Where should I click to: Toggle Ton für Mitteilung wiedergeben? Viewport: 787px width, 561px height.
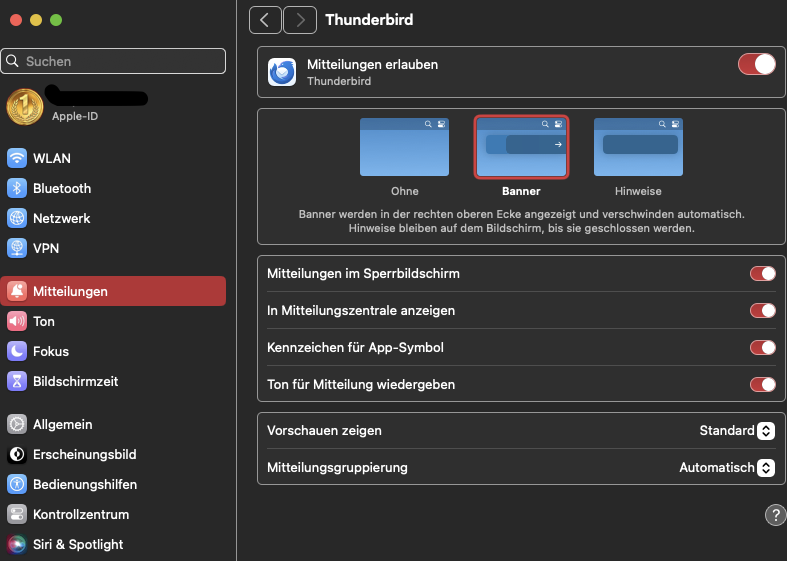click(x=762, y=384)
